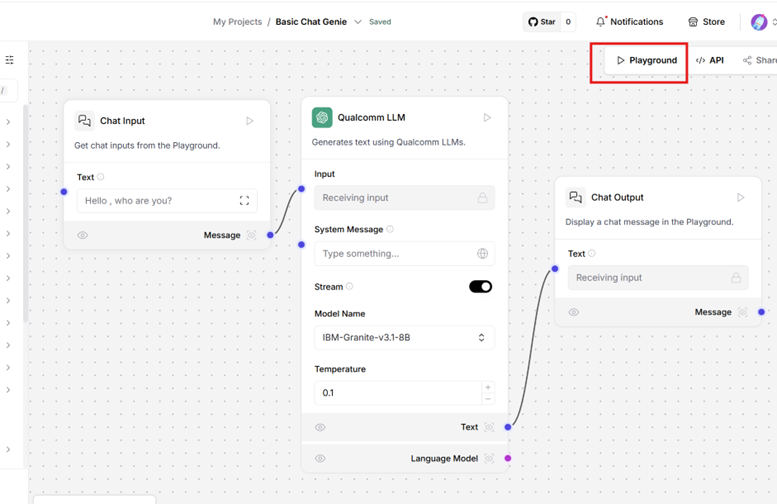777x504 pixels.
Task: Click the Chat Input node icon
Action: coord(84,120)
